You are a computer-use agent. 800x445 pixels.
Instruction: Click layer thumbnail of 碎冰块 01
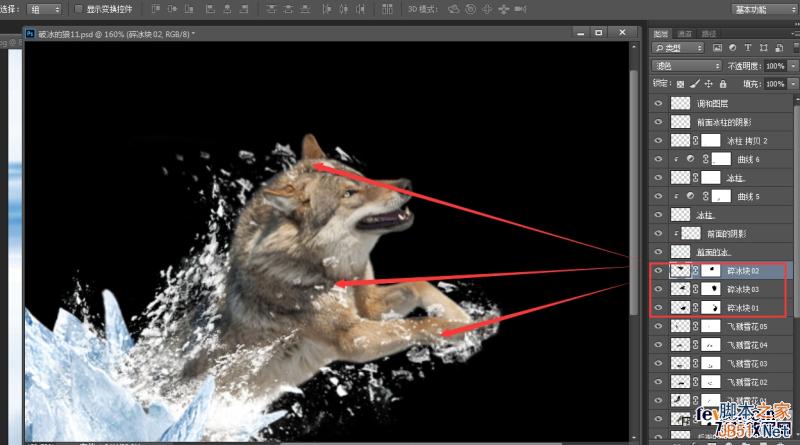coord(680,308)
